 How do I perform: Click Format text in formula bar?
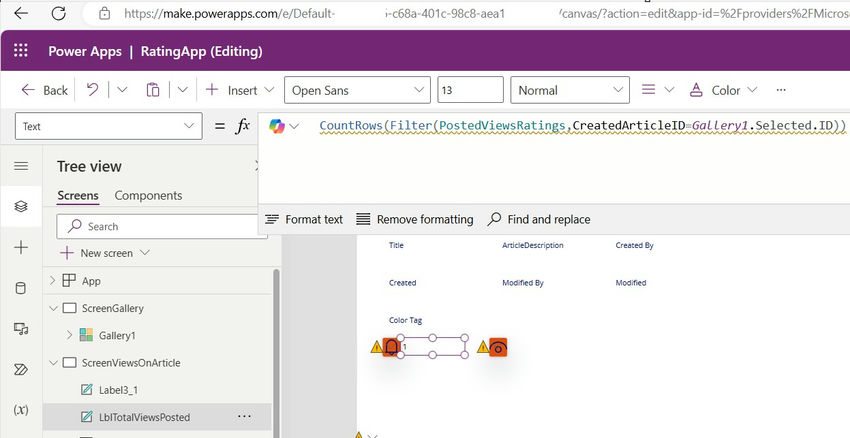pyautogui.click(x=304, y=220)
